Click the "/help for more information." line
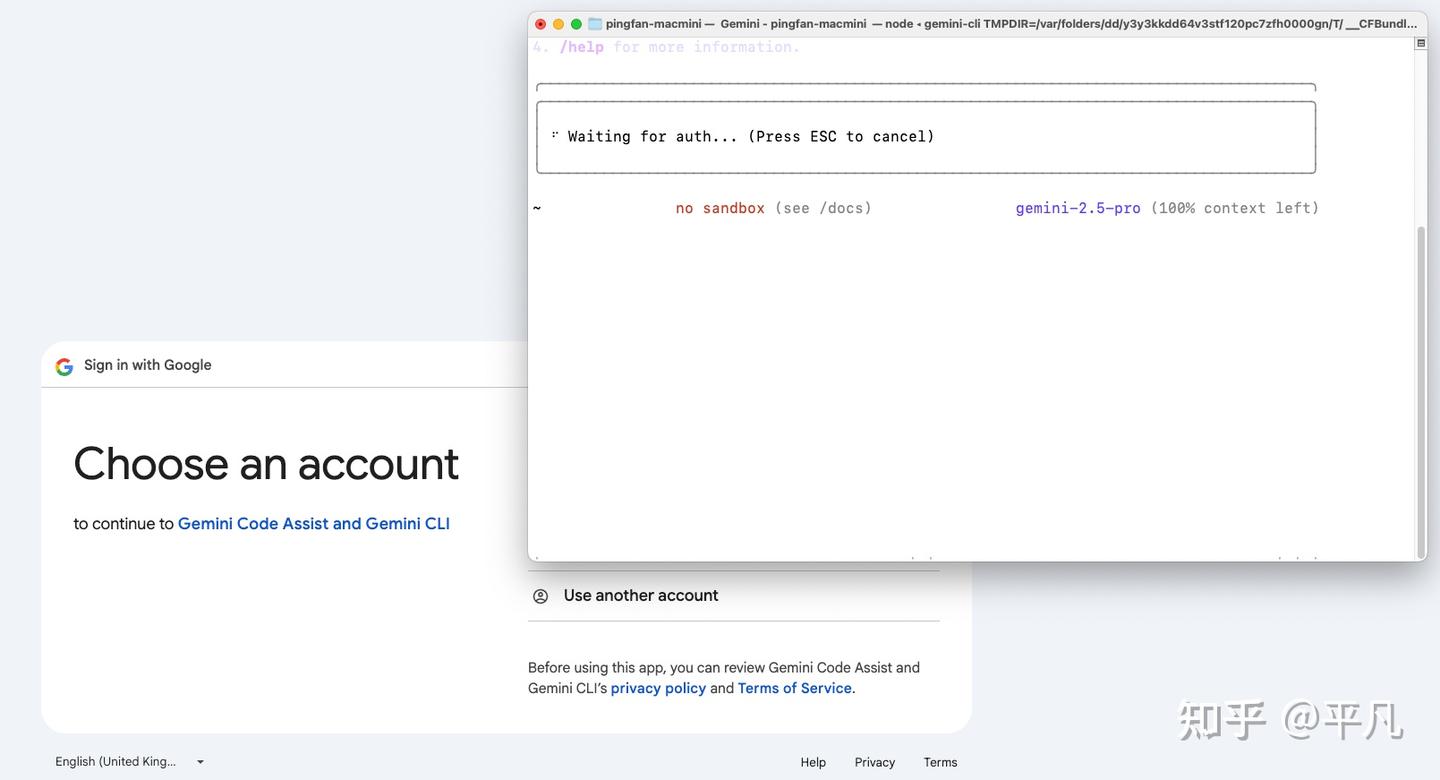 [x=680, y=47]
